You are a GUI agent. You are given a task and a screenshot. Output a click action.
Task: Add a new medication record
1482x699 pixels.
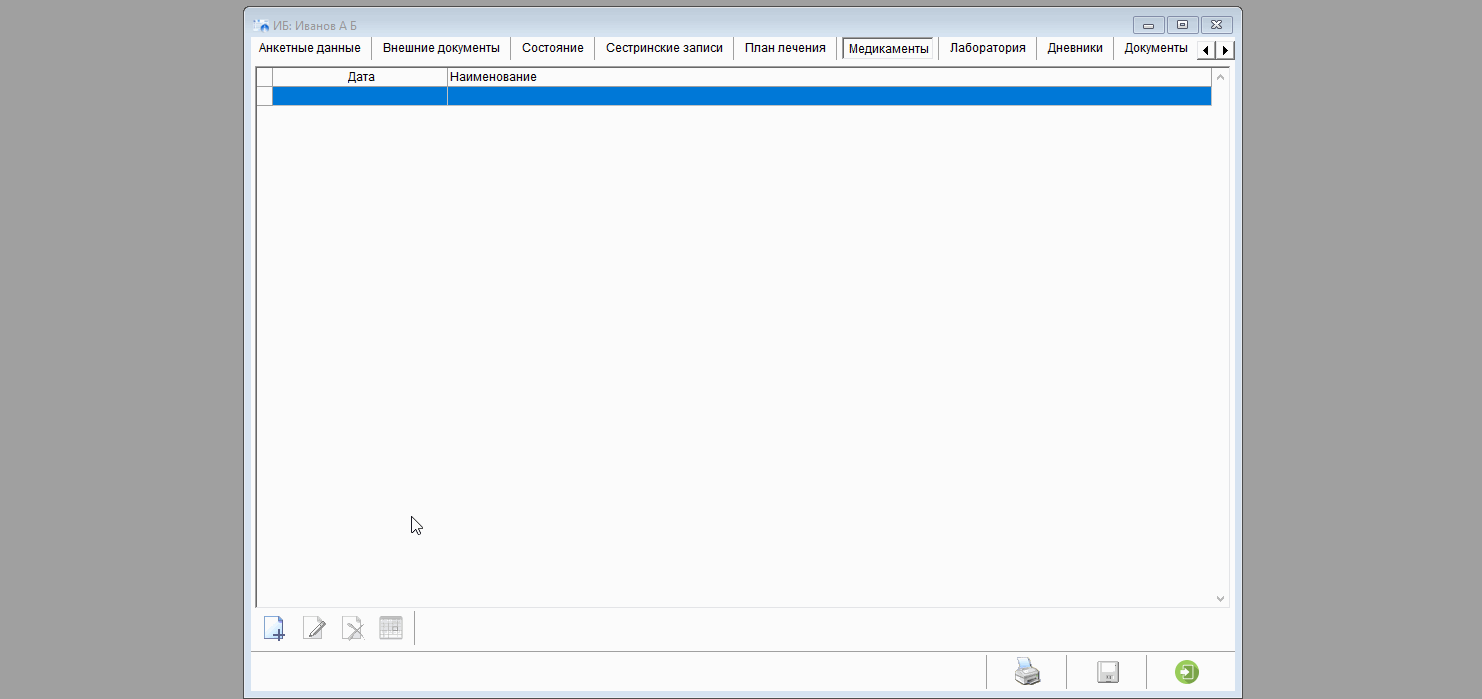point(274,628)
